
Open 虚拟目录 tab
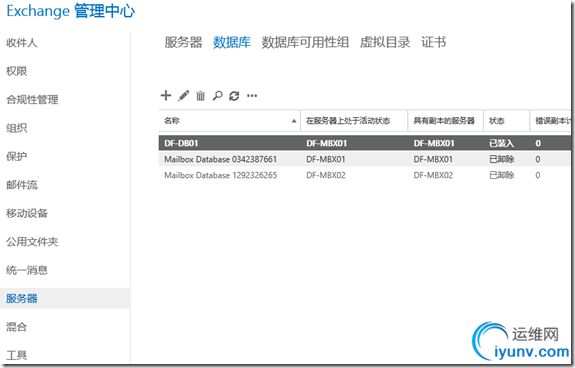pyautogui.click(x=385, y=42)
